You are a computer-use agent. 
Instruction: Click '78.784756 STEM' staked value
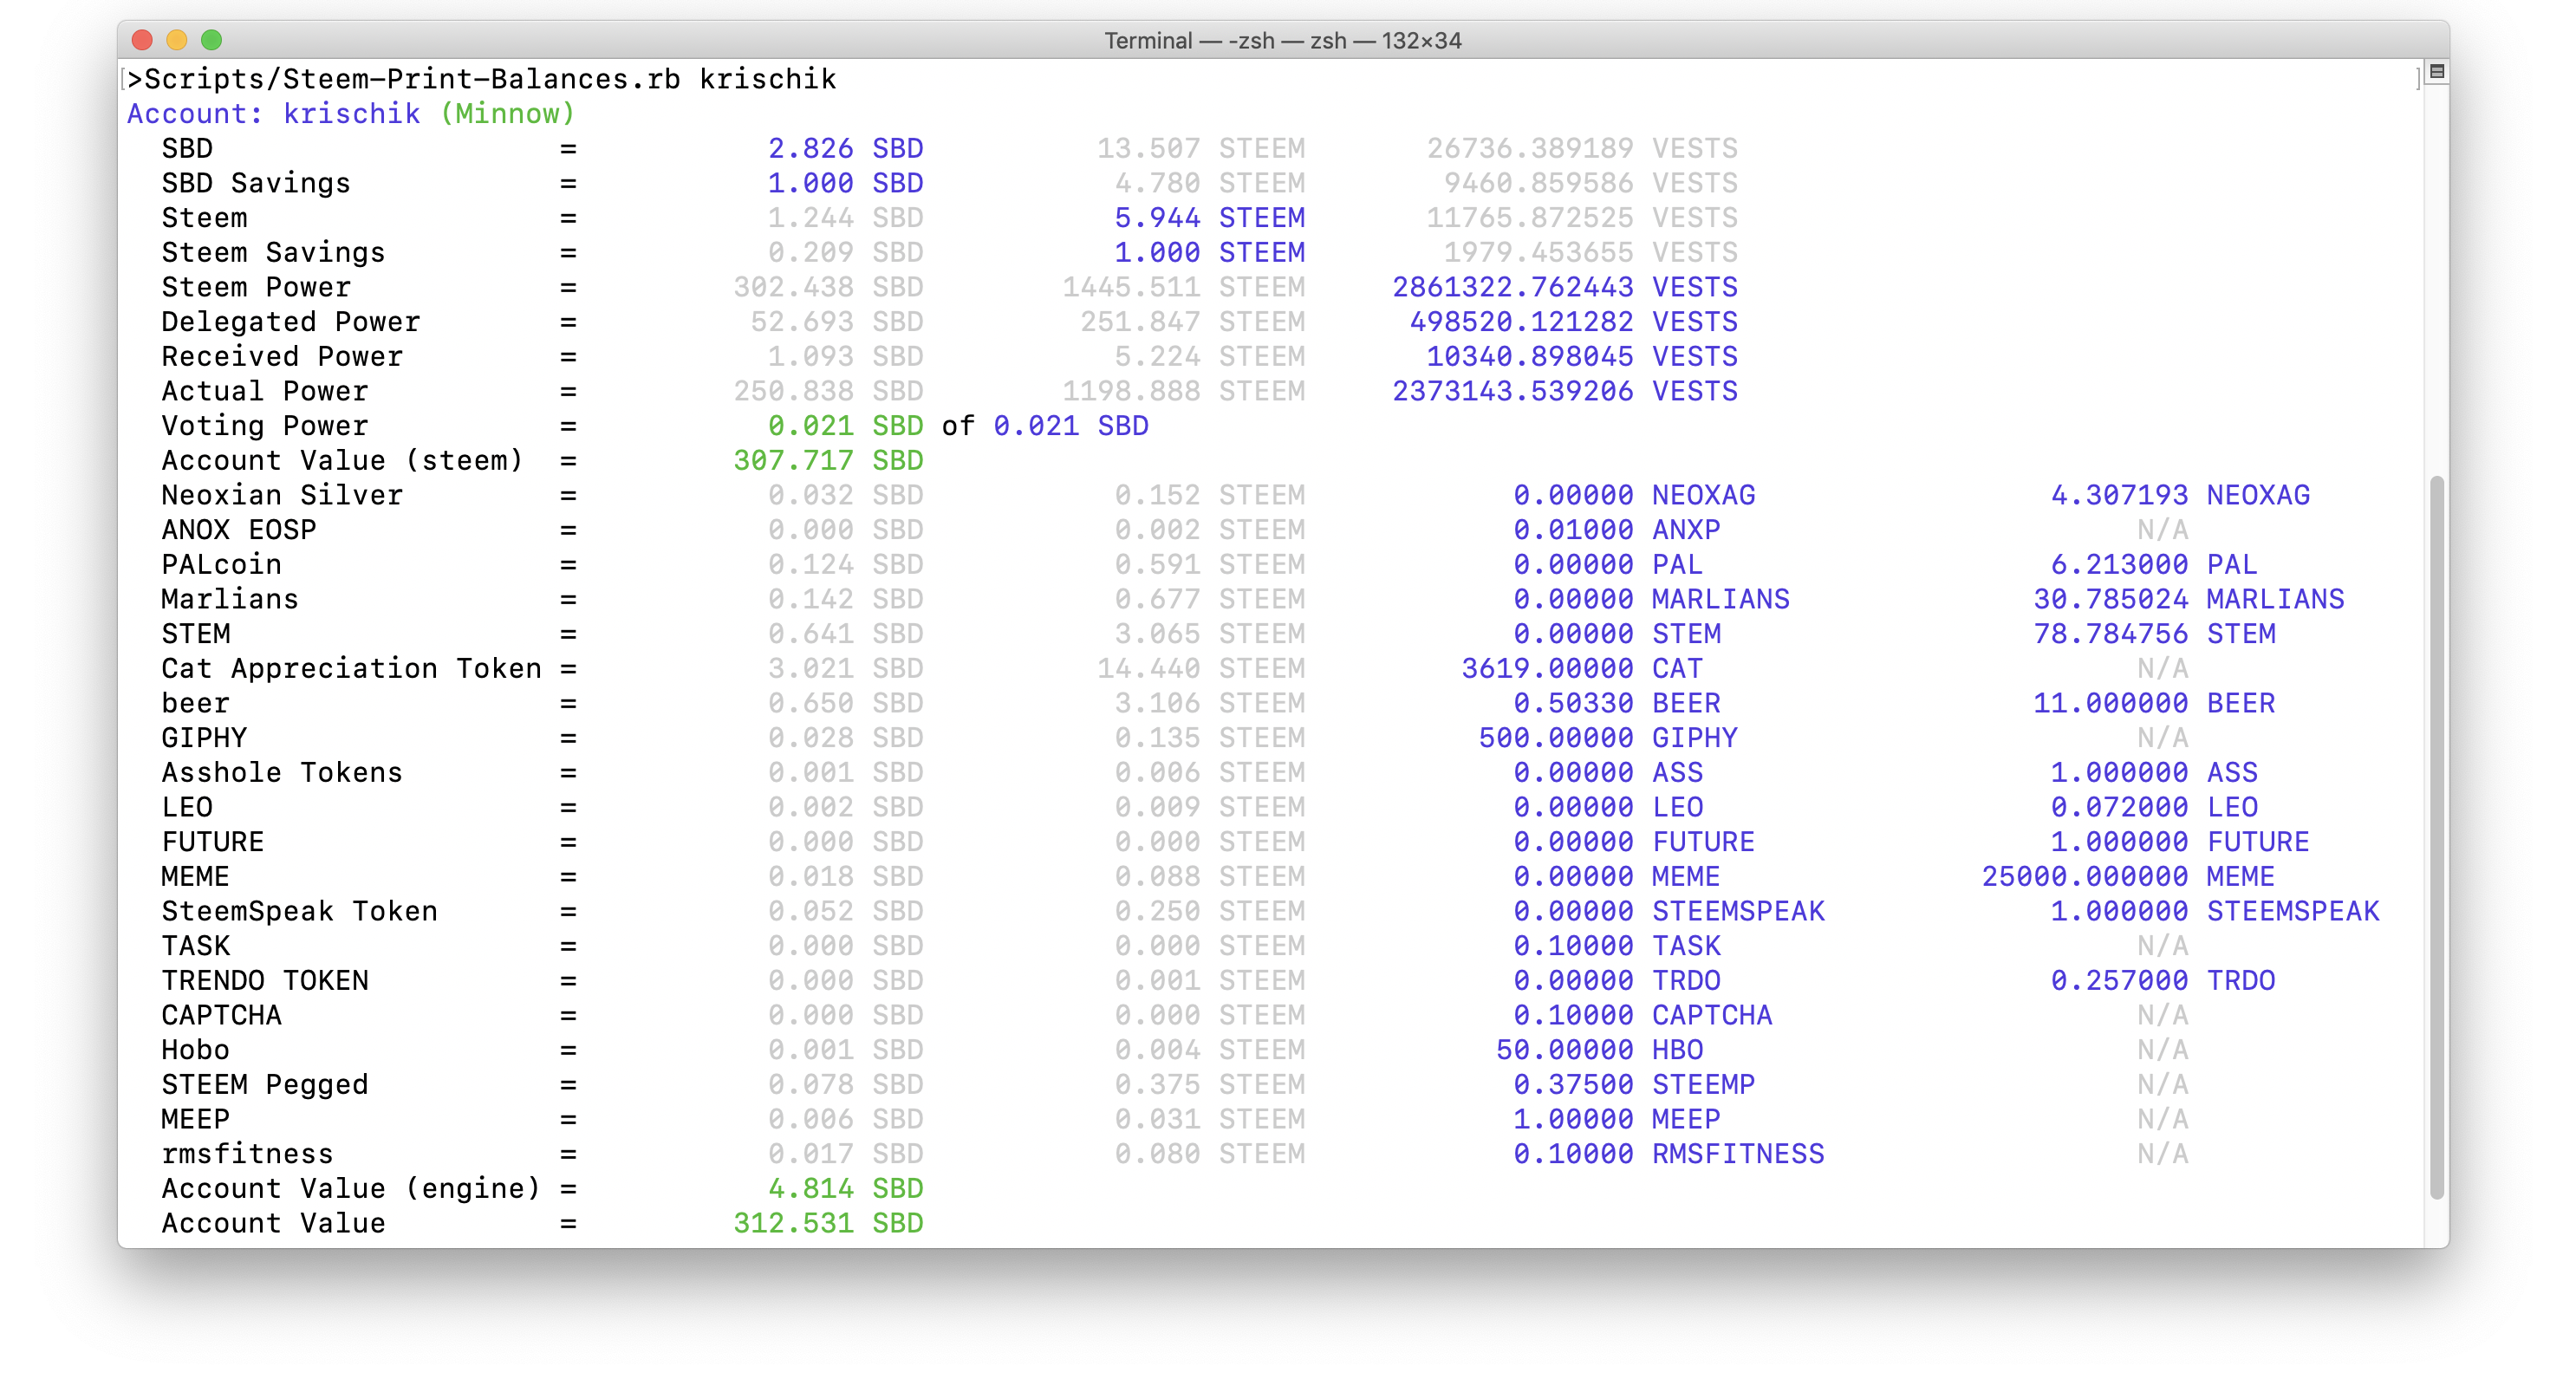pyautogui.click(x=2154, y=634)
